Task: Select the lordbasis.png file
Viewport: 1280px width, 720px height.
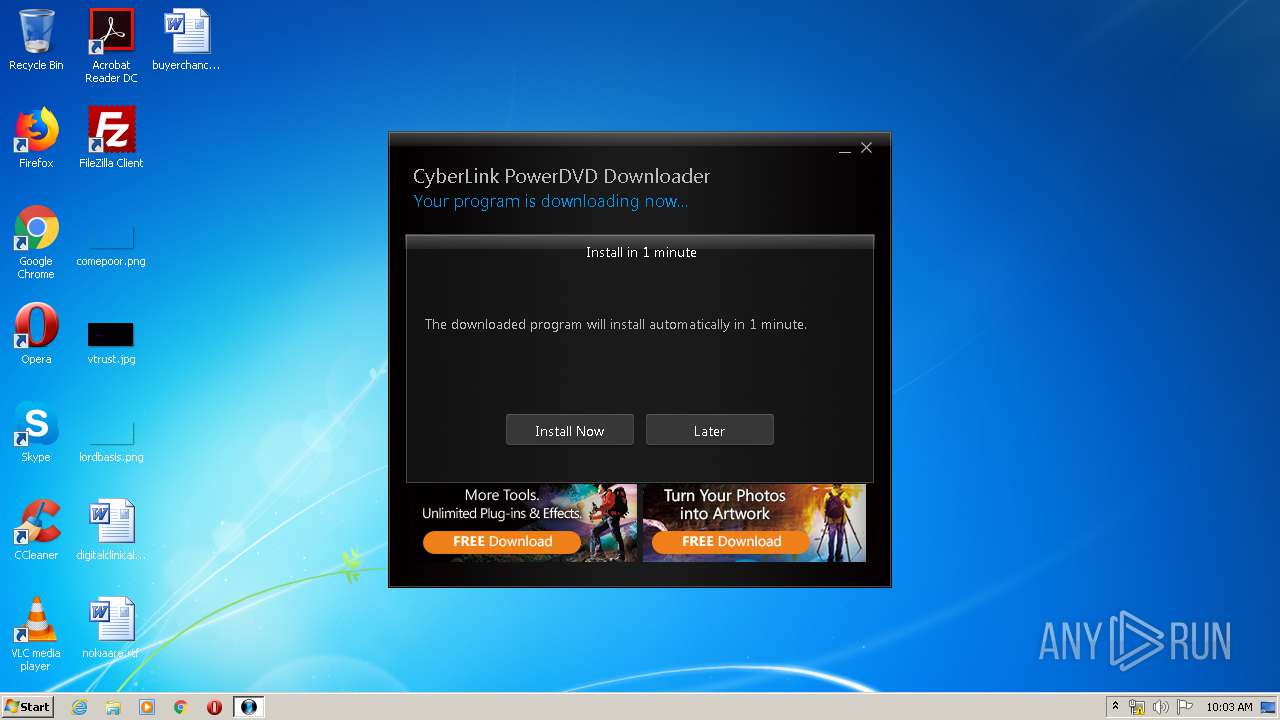Action: pyautogui.click(x=111, y=442)
